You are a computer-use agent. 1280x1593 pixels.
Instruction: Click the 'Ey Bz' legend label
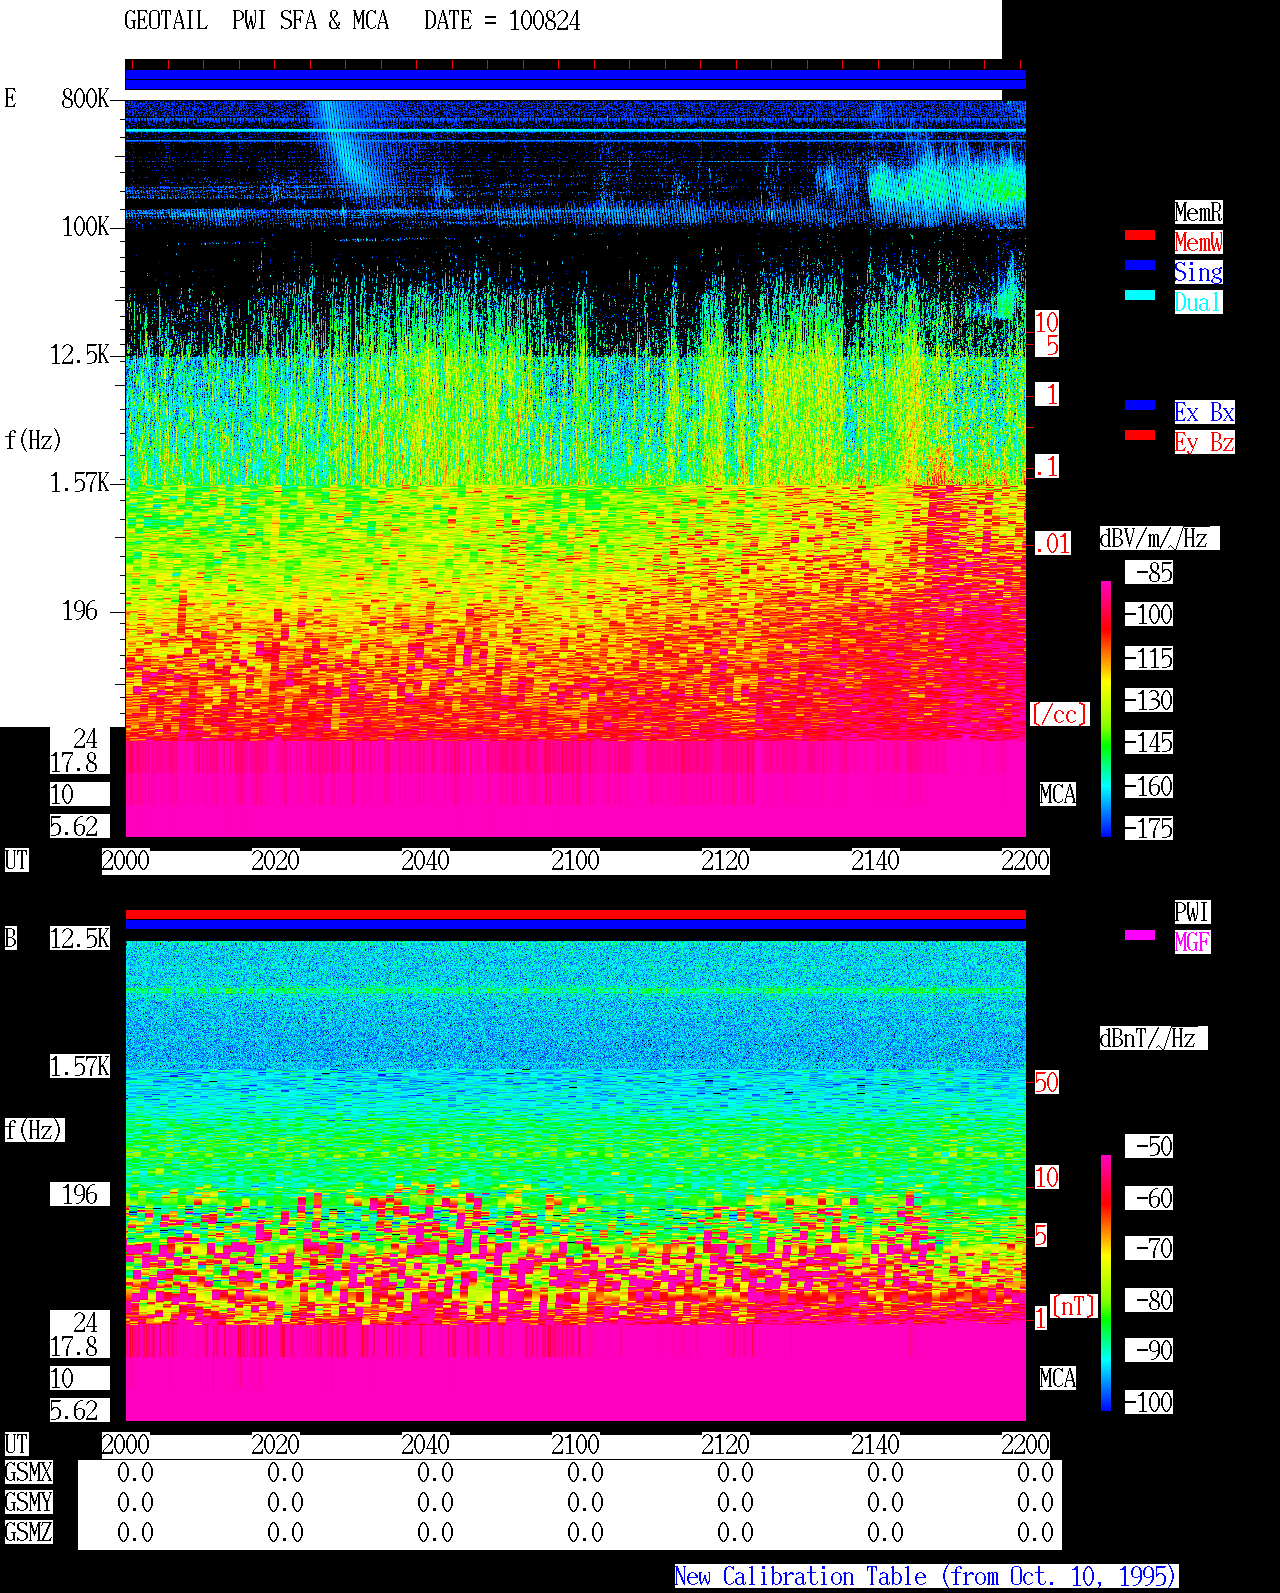click(x=1204, y=442)
